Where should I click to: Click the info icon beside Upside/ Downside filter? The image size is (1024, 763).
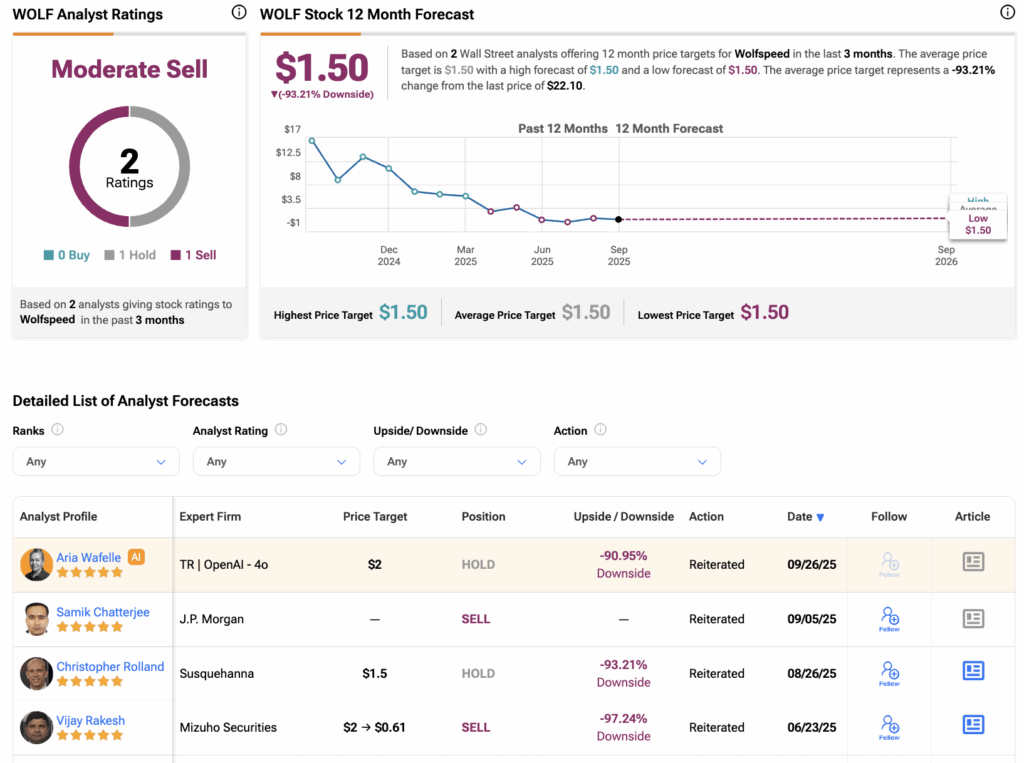coord(481,430)
